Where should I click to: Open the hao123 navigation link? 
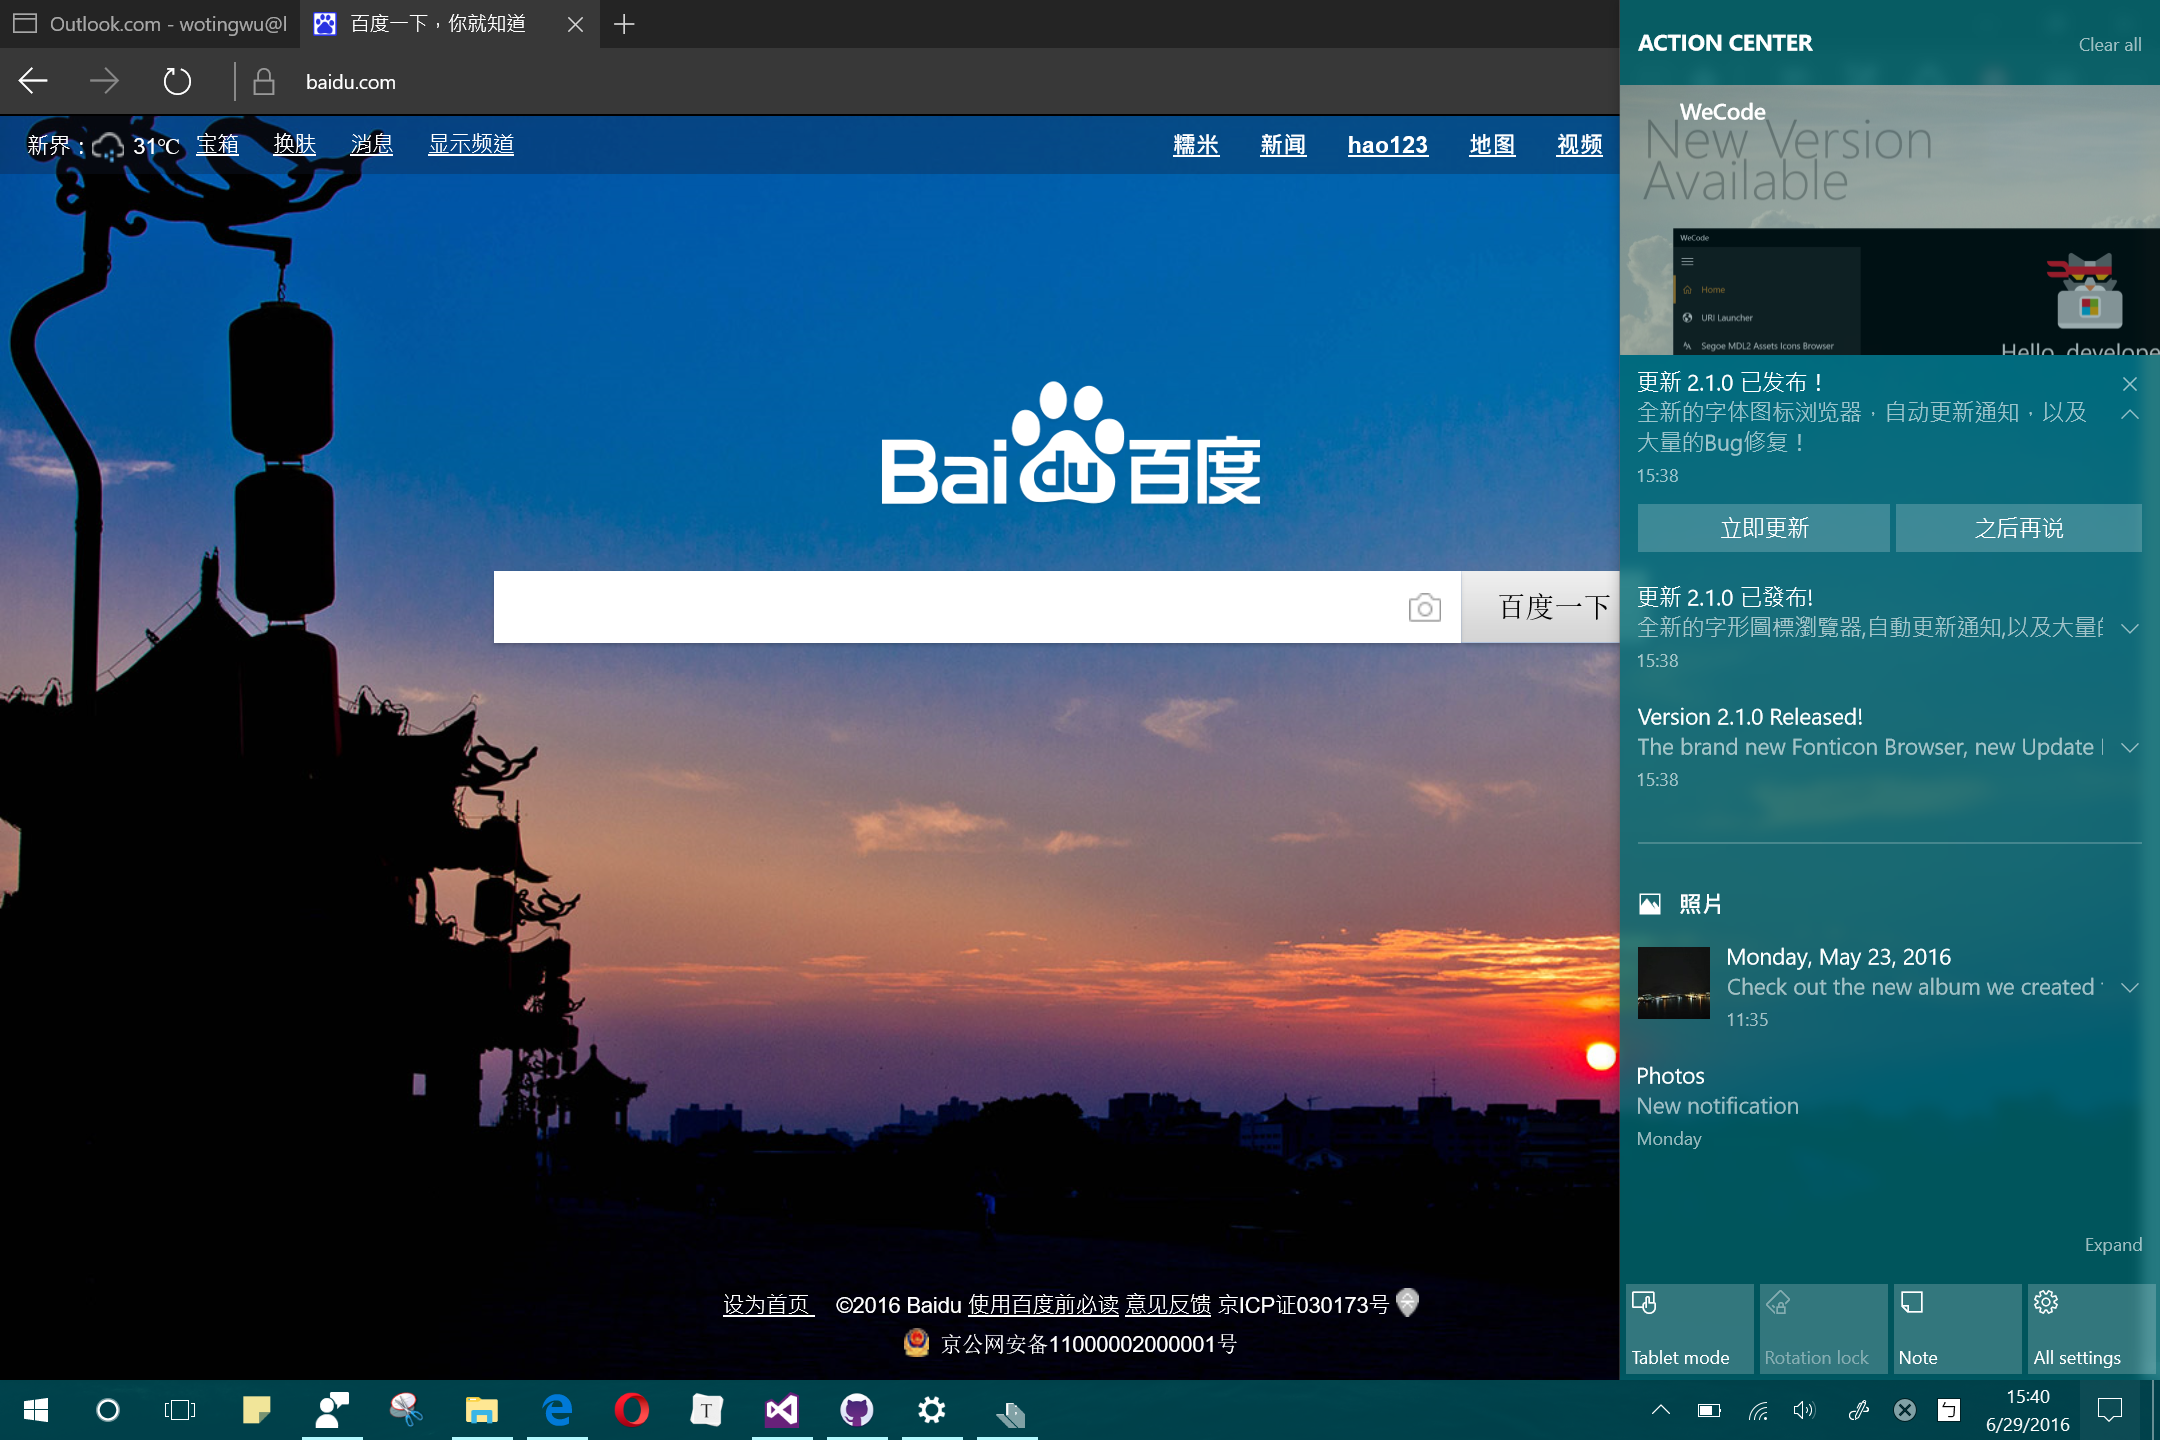coord(1387,145)
